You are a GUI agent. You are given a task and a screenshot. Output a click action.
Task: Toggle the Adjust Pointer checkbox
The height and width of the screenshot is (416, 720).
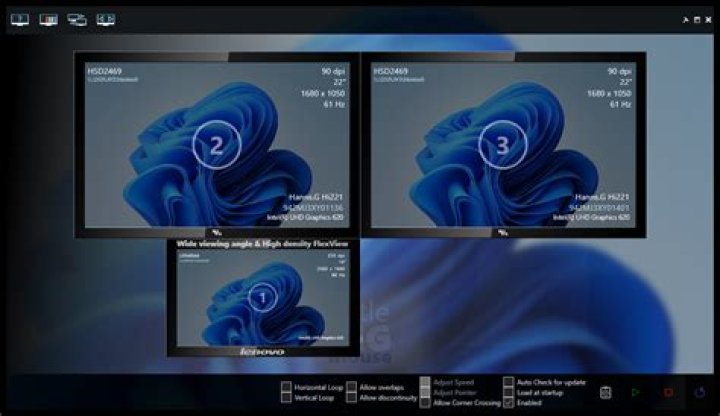point(425,393)
